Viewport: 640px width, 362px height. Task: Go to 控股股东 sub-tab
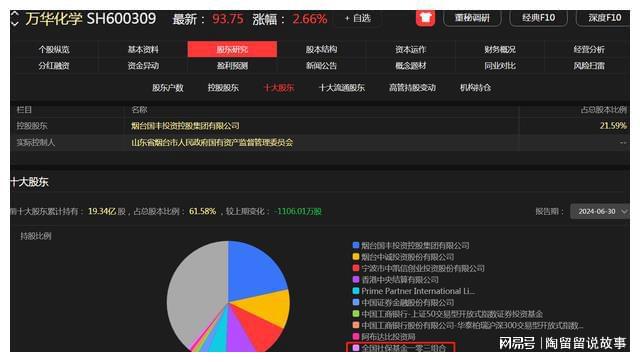223,88
